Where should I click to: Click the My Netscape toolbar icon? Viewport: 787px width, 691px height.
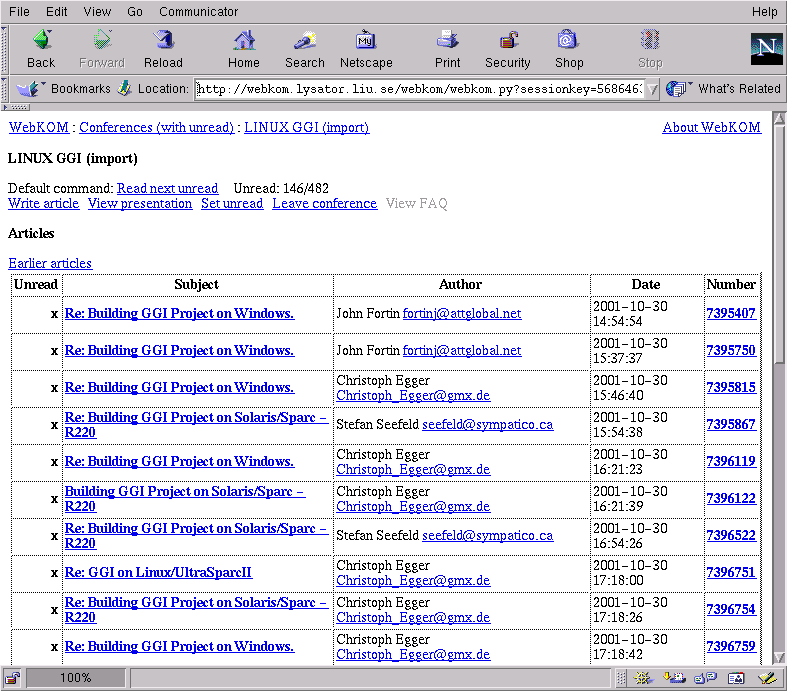click(366, 49)
